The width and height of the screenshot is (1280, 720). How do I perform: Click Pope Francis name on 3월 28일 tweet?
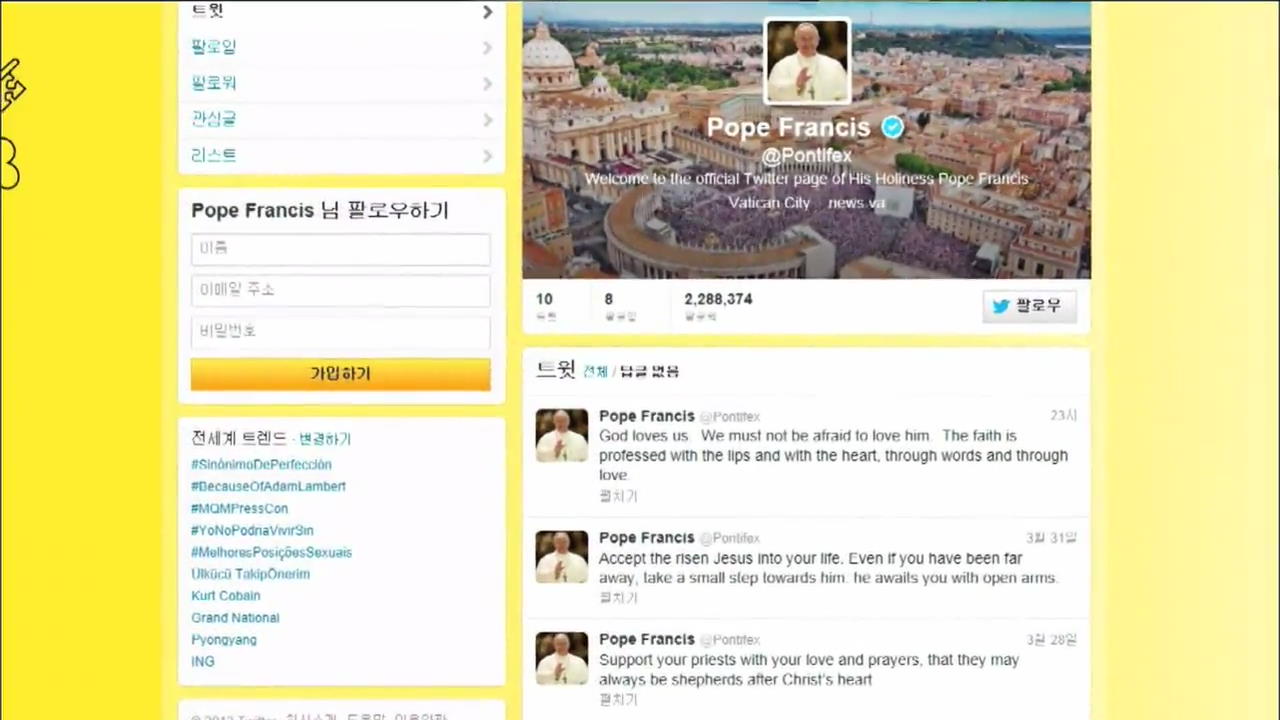(646, 639)
